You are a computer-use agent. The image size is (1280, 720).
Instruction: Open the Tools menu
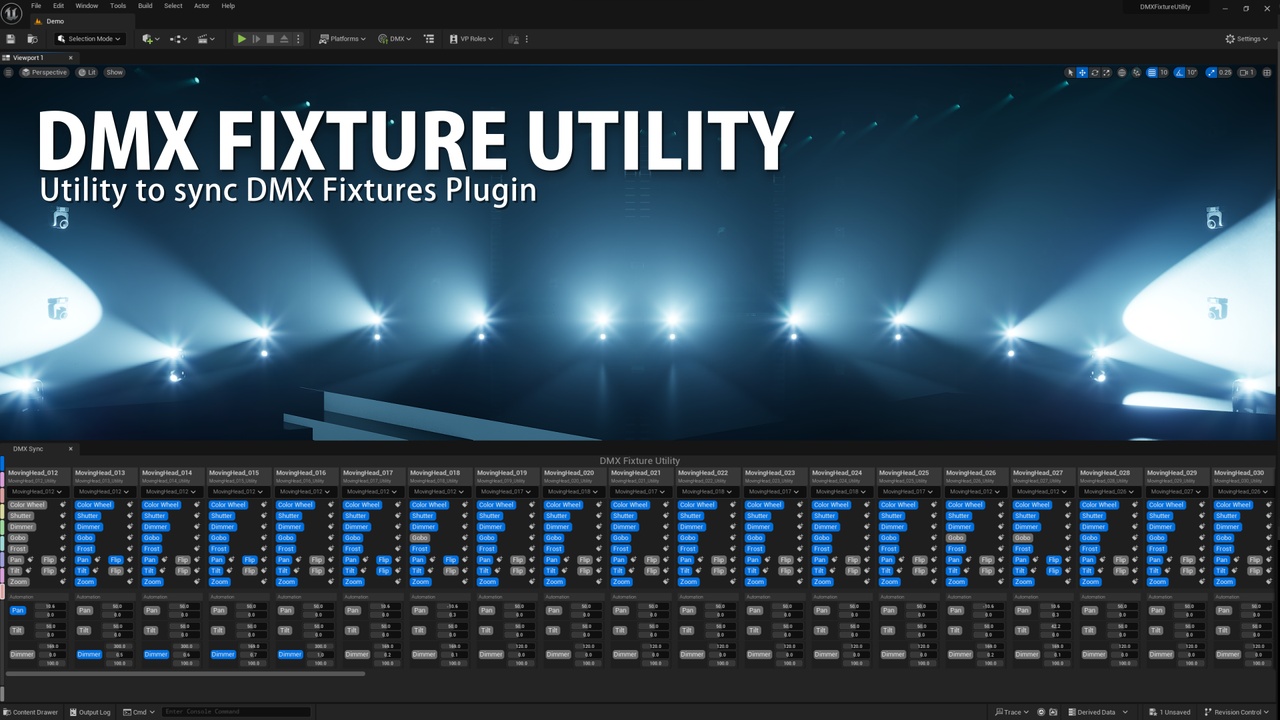click(x=118, y=6)
